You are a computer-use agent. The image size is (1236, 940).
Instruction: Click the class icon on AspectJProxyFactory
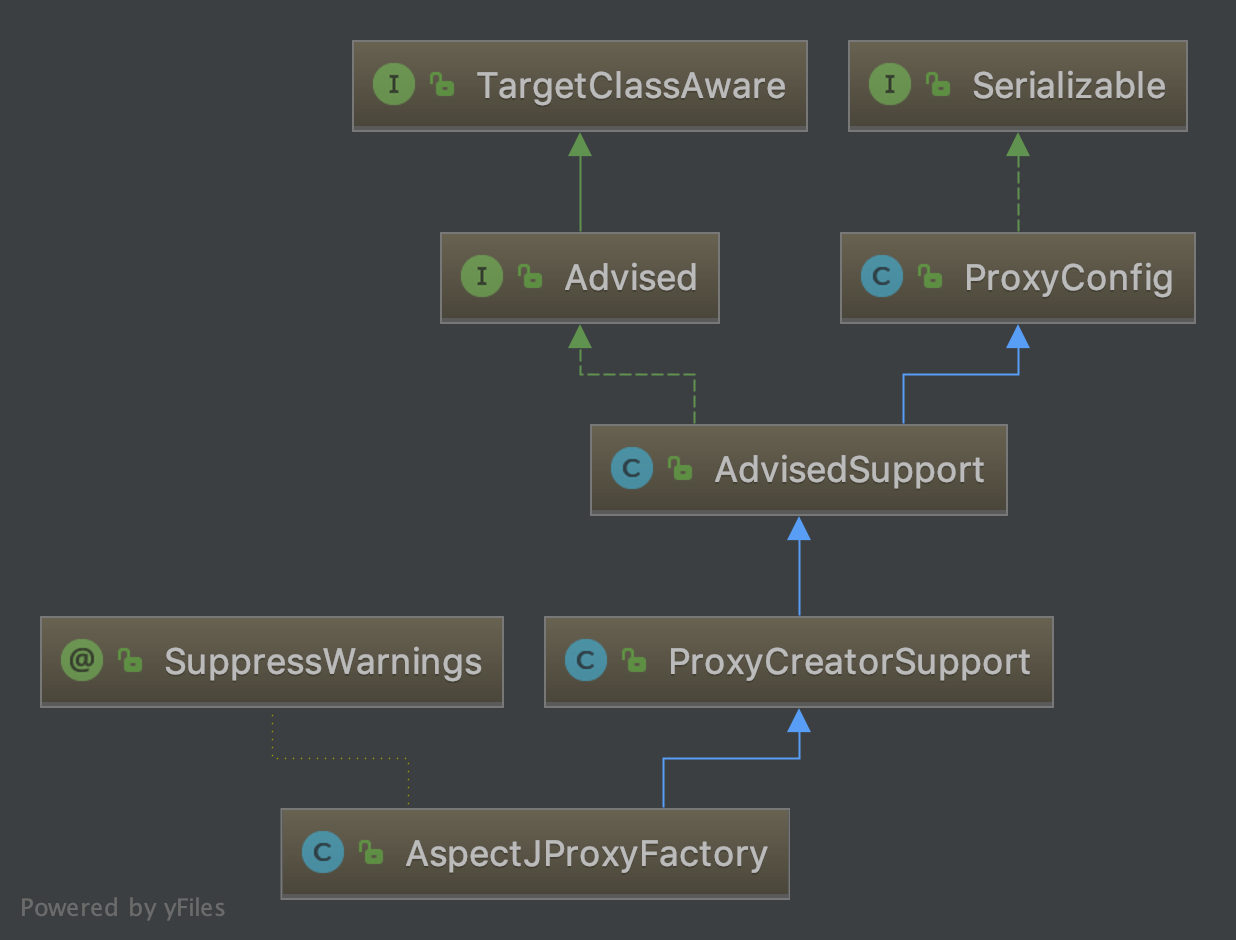tap(323, 853)
